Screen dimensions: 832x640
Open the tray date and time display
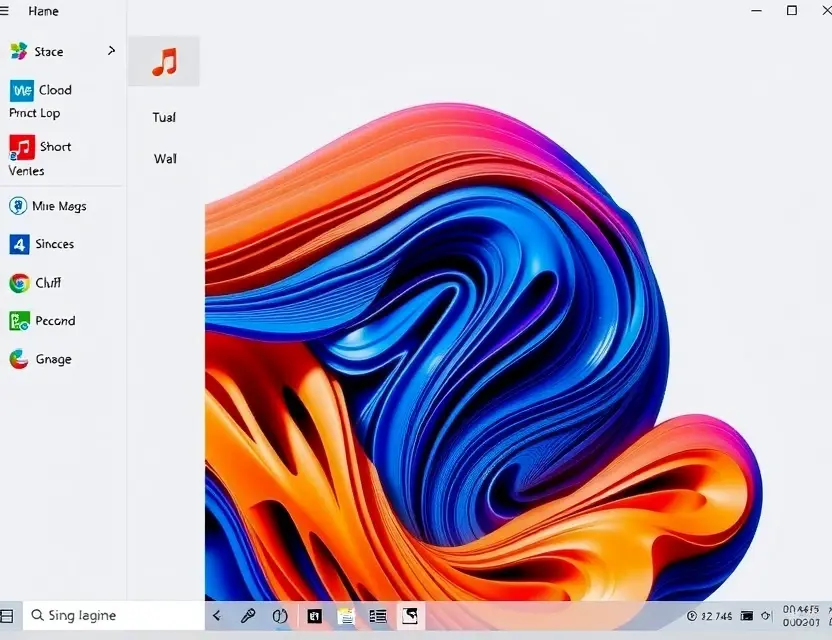click(801, 616)
